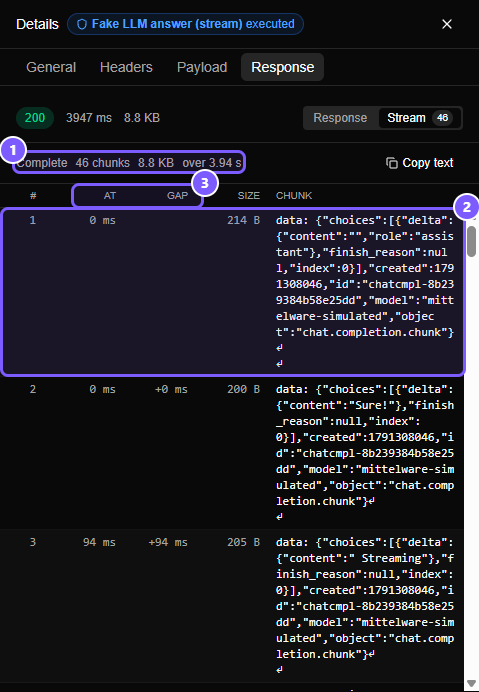
Task: Click the 8.8 KB size next to duration
Action: pyautogui.click(x=142, y=118)
